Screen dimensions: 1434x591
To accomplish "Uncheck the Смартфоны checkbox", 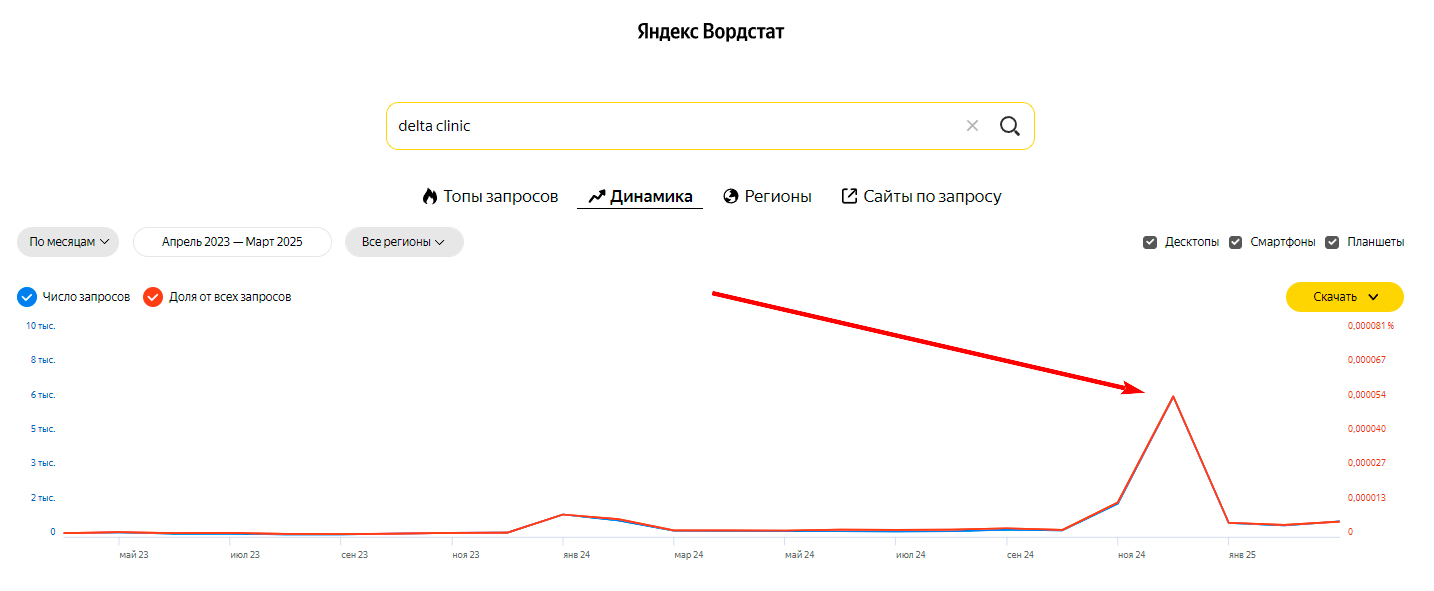I will (1236, 242).
